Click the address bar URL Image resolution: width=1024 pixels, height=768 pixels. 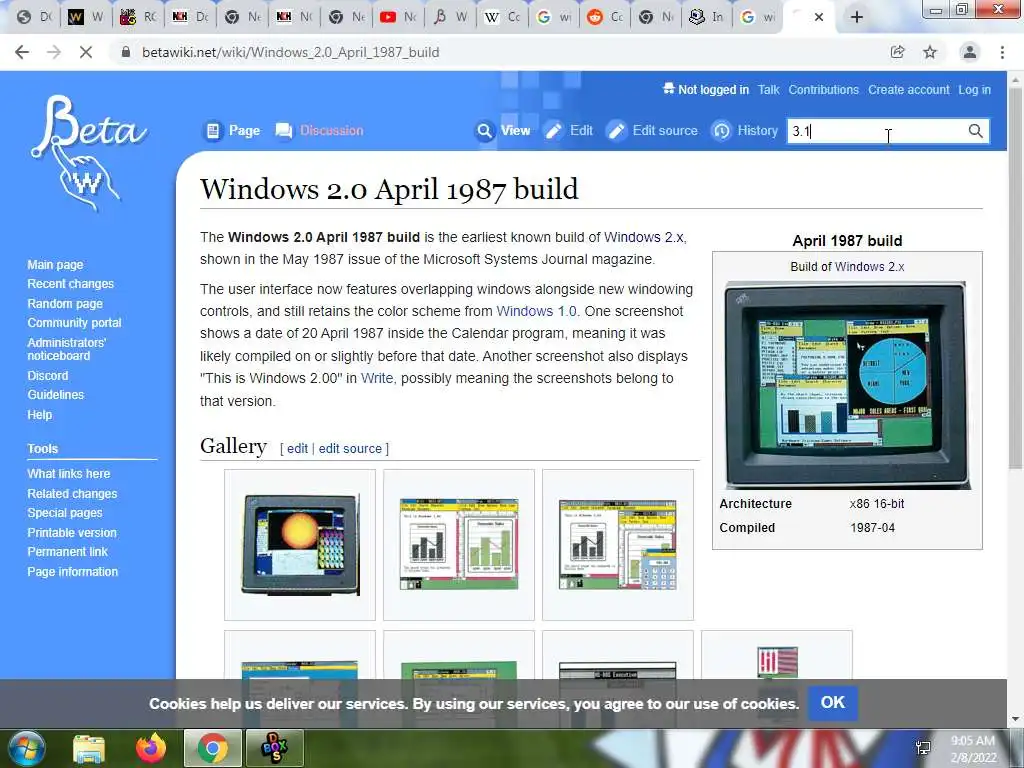[x=291, y=52]
